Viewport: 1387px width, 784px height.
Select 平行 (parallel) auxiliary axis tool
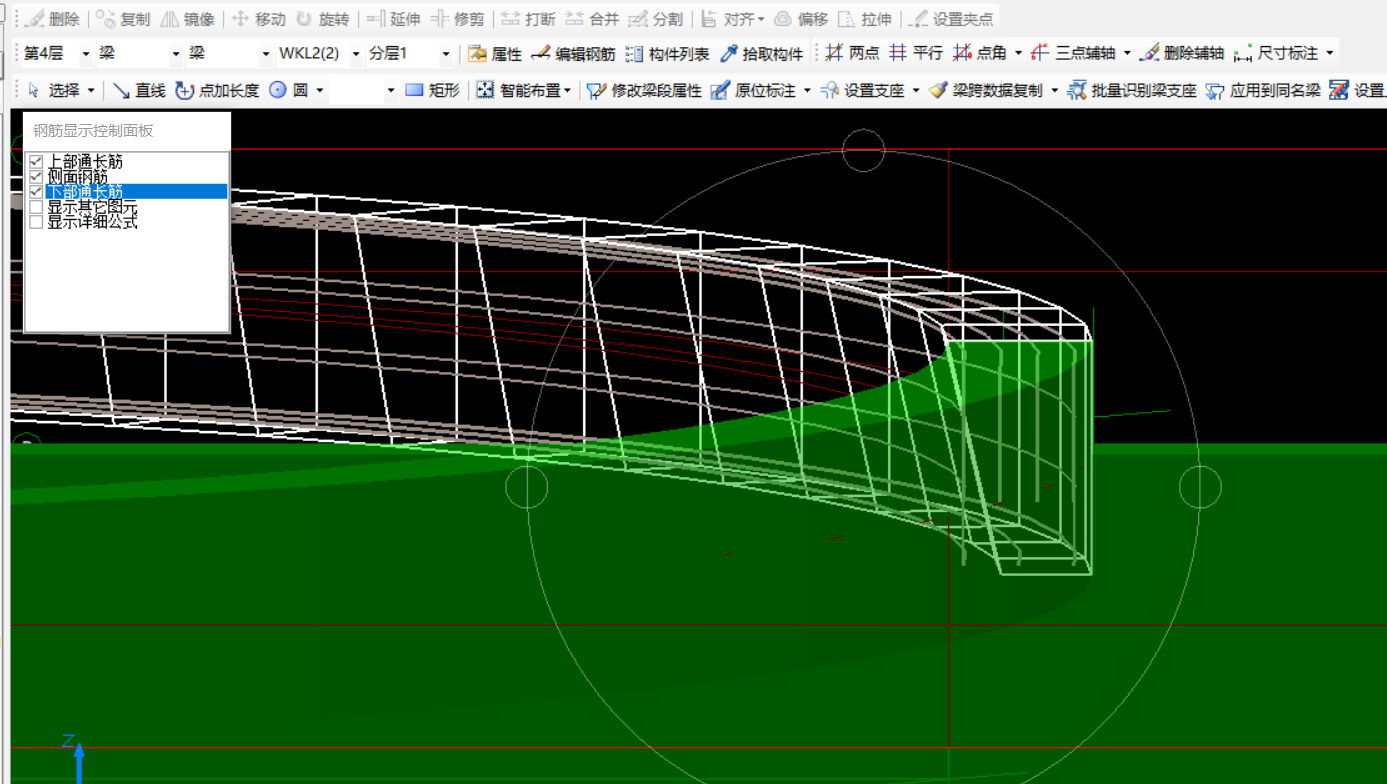(916, 53)
